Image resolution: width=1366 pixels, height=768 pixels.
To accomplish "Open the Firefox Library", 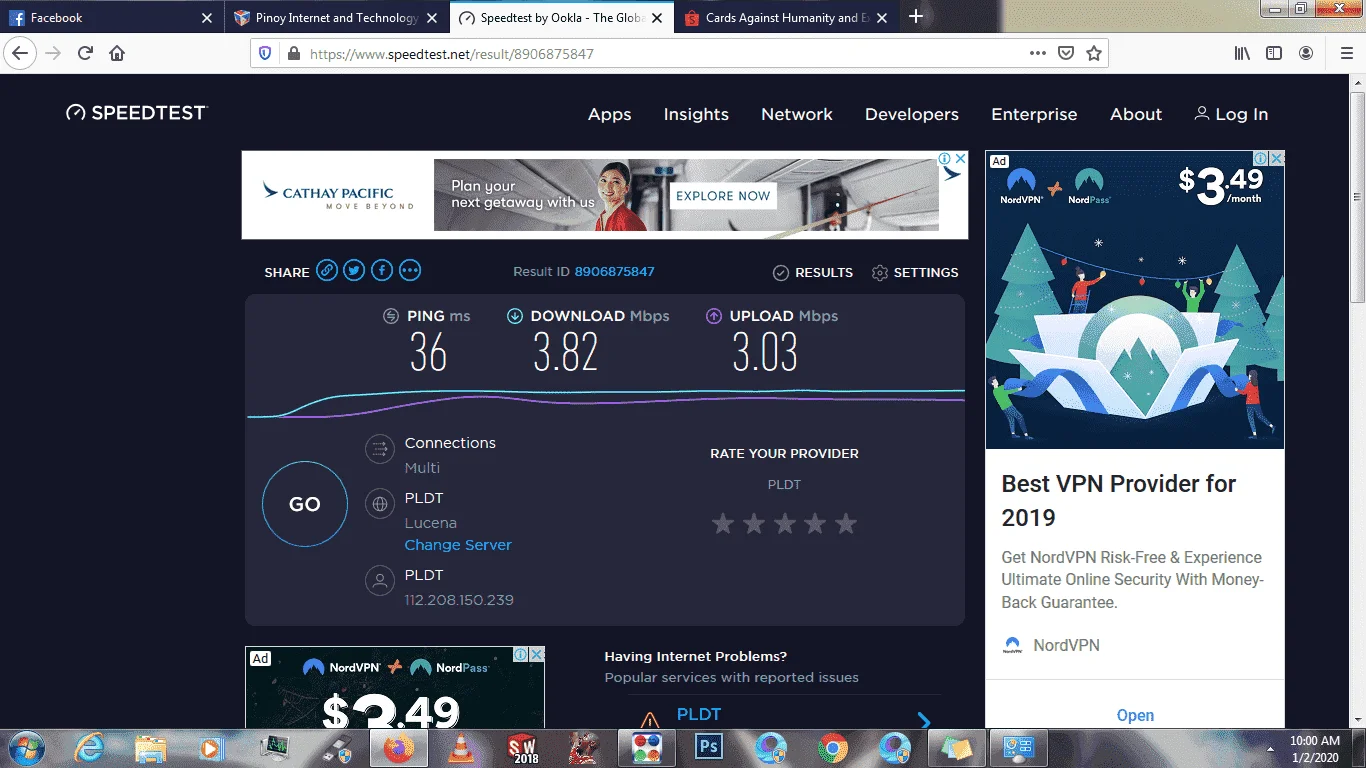I will (x=1242, y=54).
